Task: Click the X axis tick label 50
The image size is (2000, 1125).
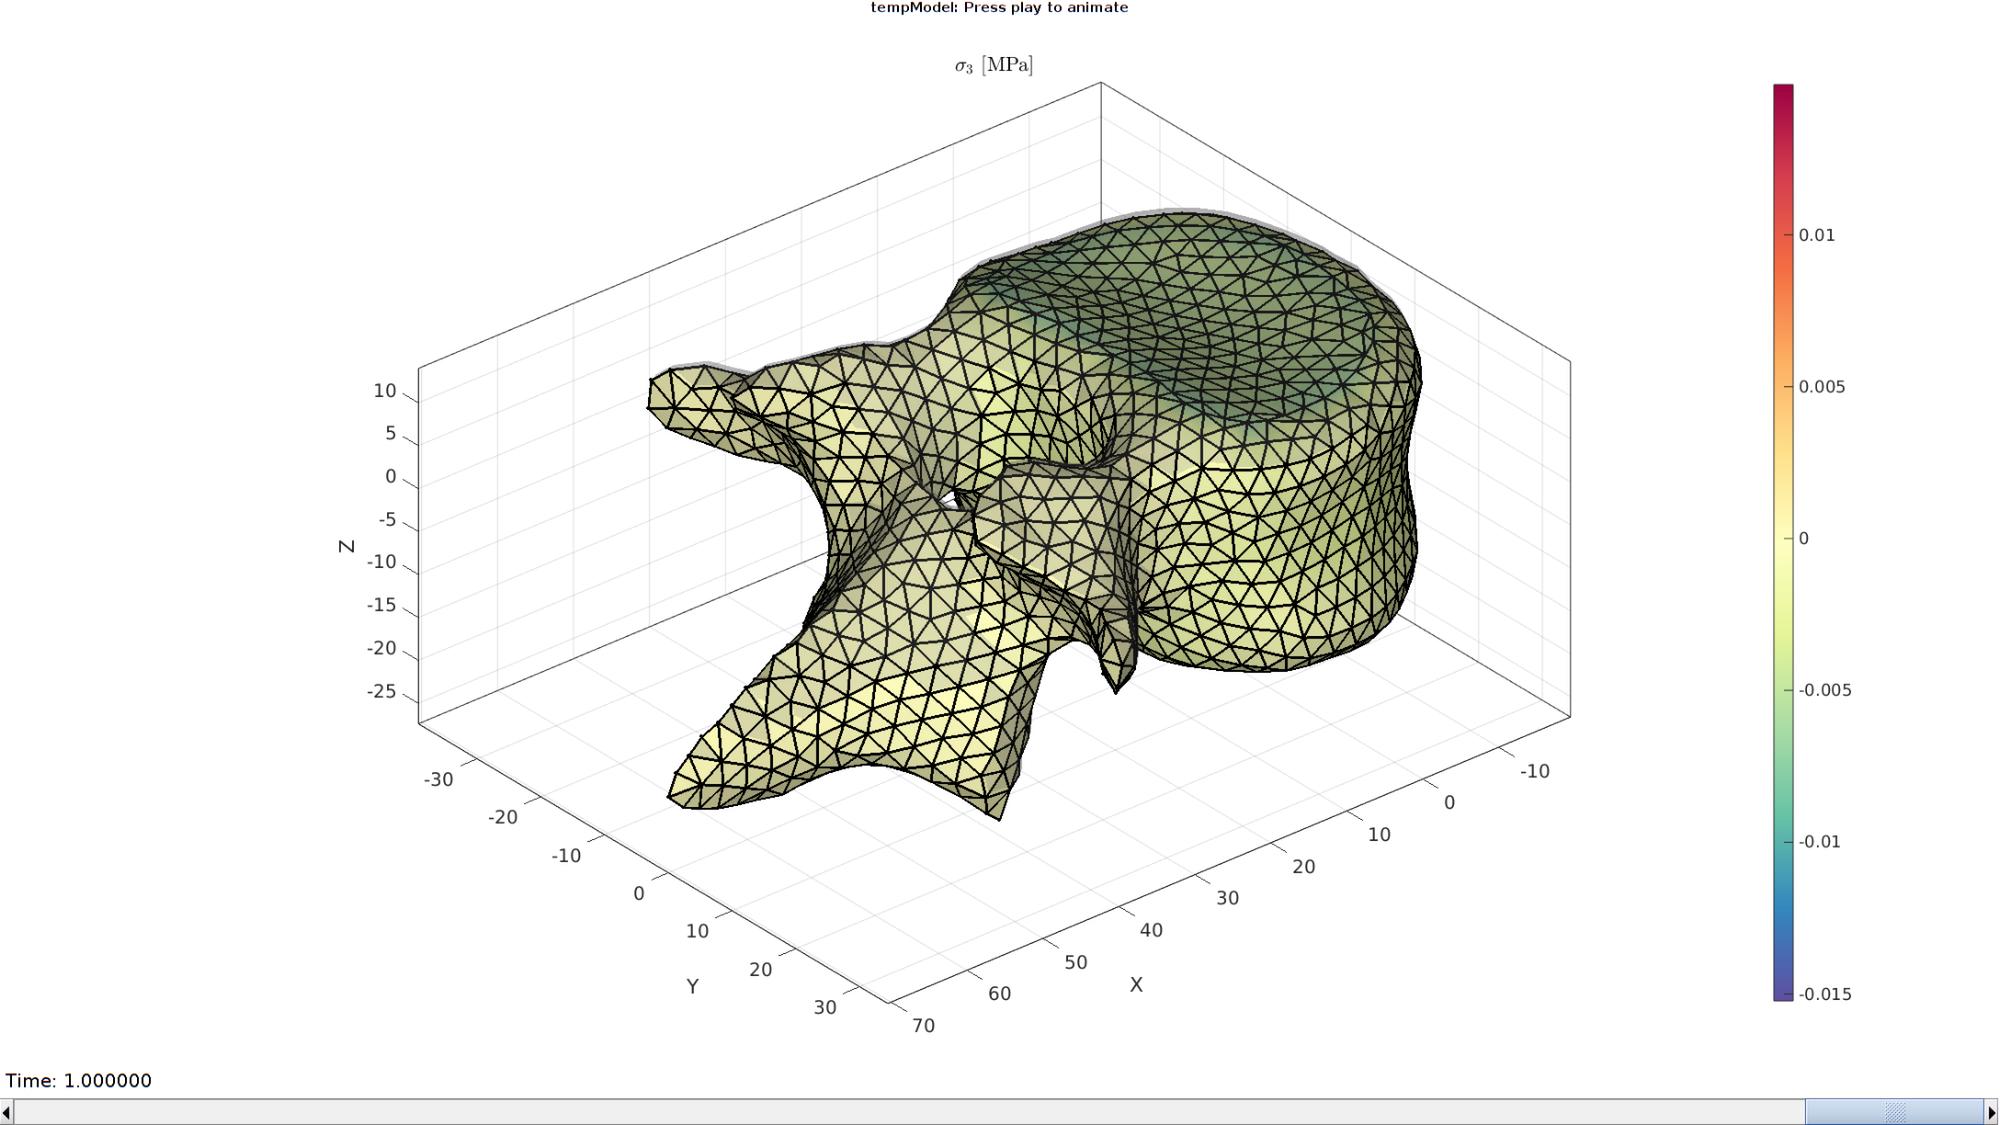Action: coord(1075,963)
